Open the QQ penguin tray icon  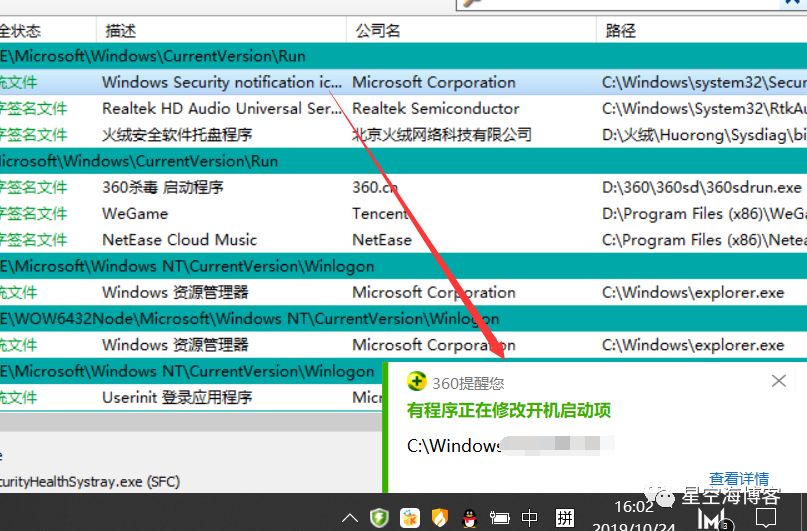tap(469, 518)
